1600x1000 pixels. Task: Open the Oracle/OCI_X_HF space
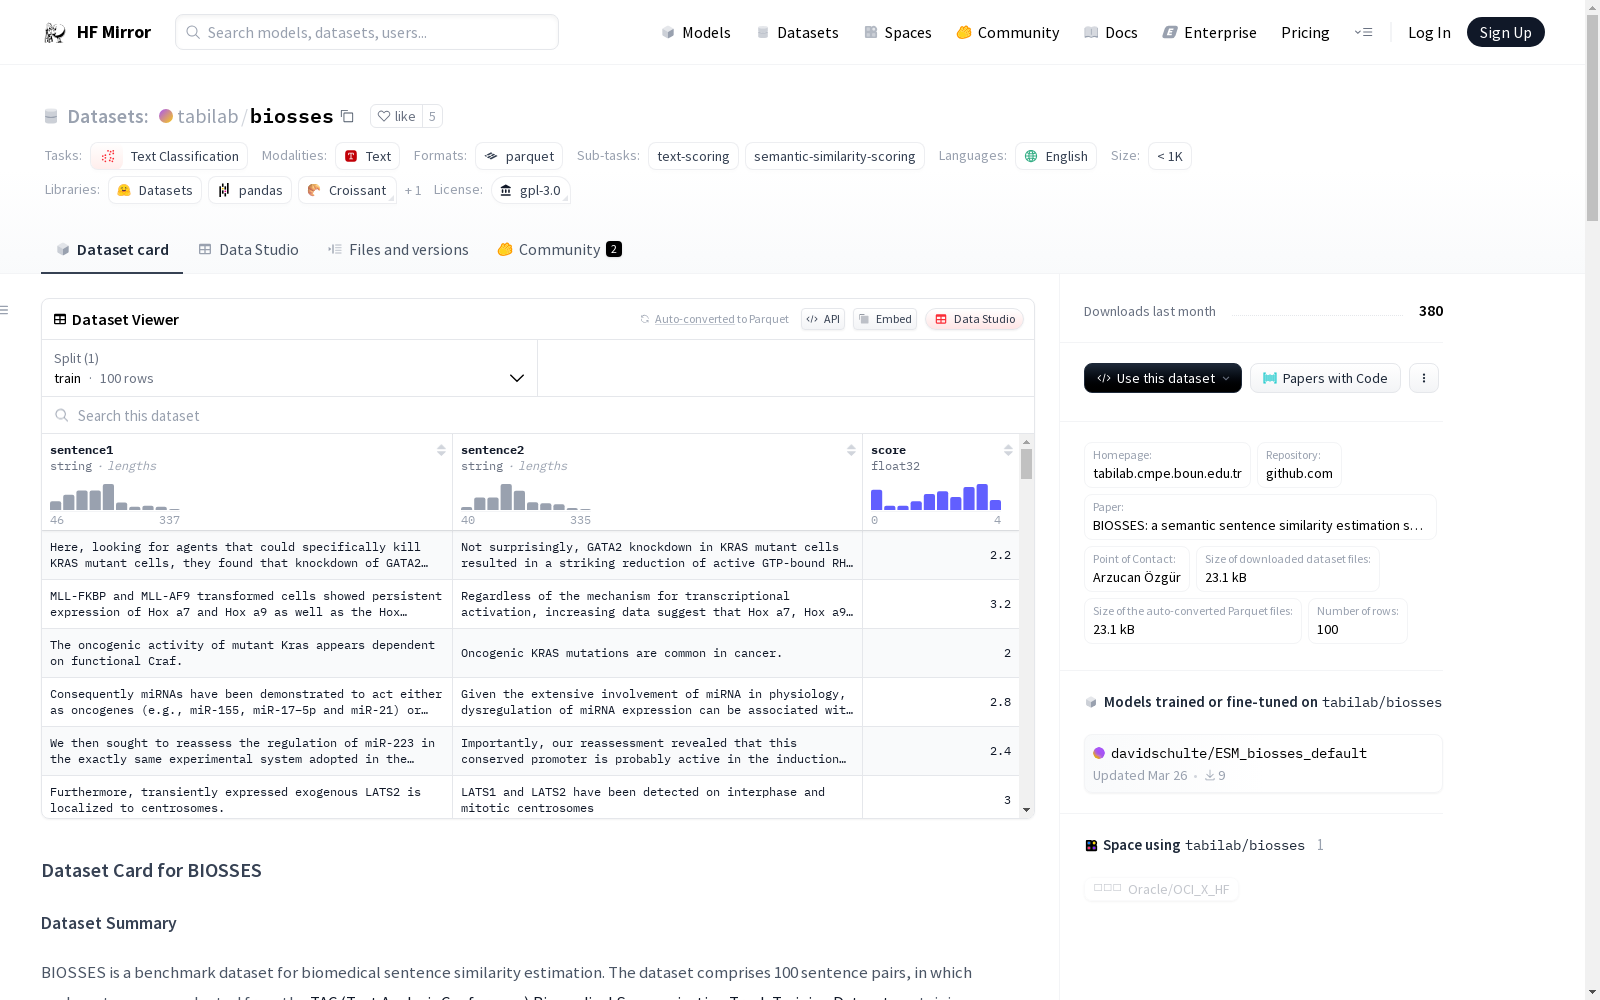click(1161, 889)
